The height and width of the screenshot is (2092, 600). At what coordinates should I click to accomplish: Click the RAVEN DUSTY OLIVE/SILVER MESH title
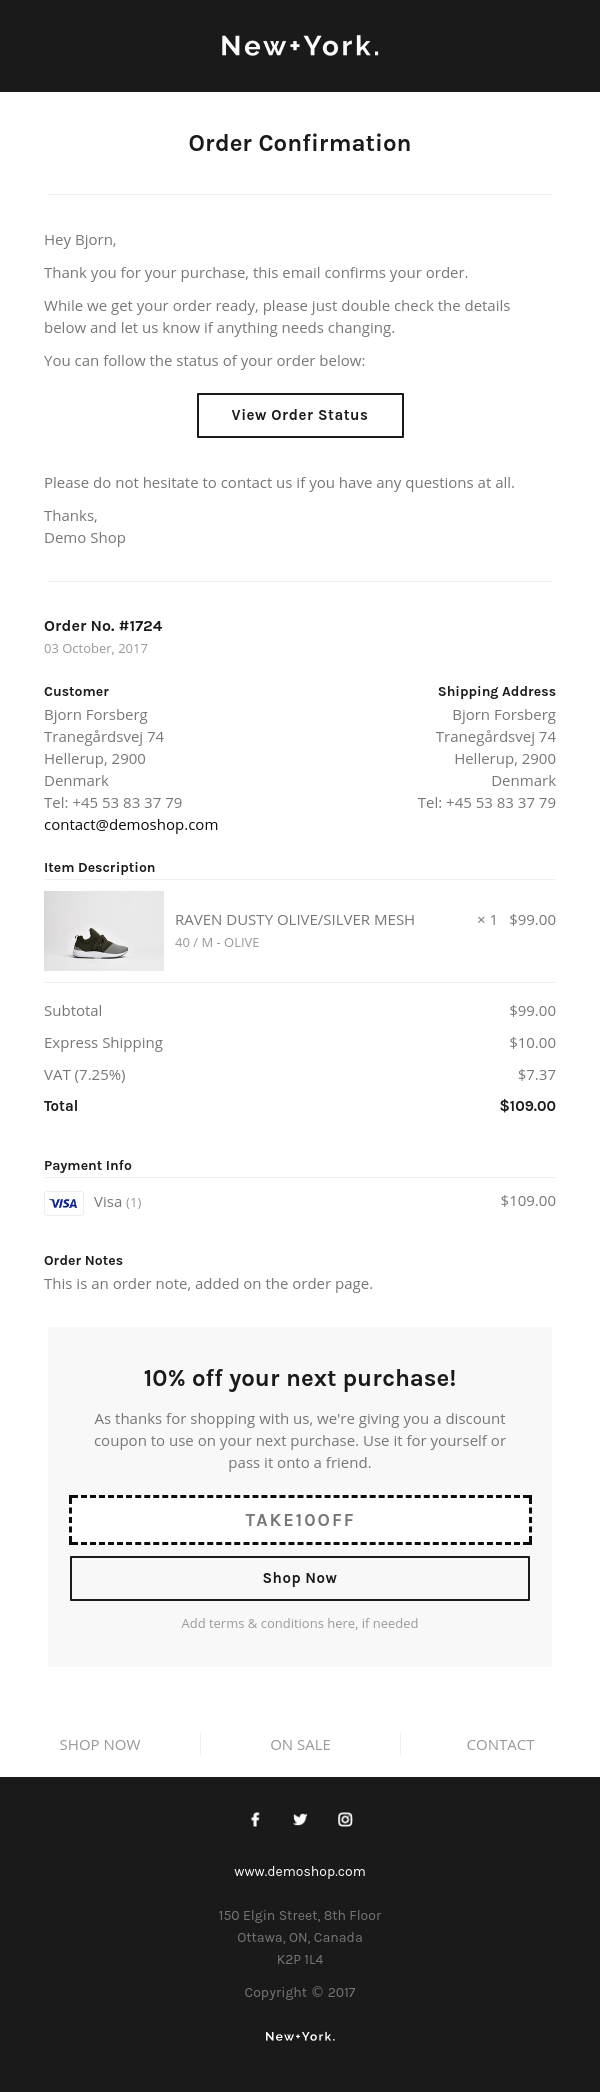click(x=295, y=920)
